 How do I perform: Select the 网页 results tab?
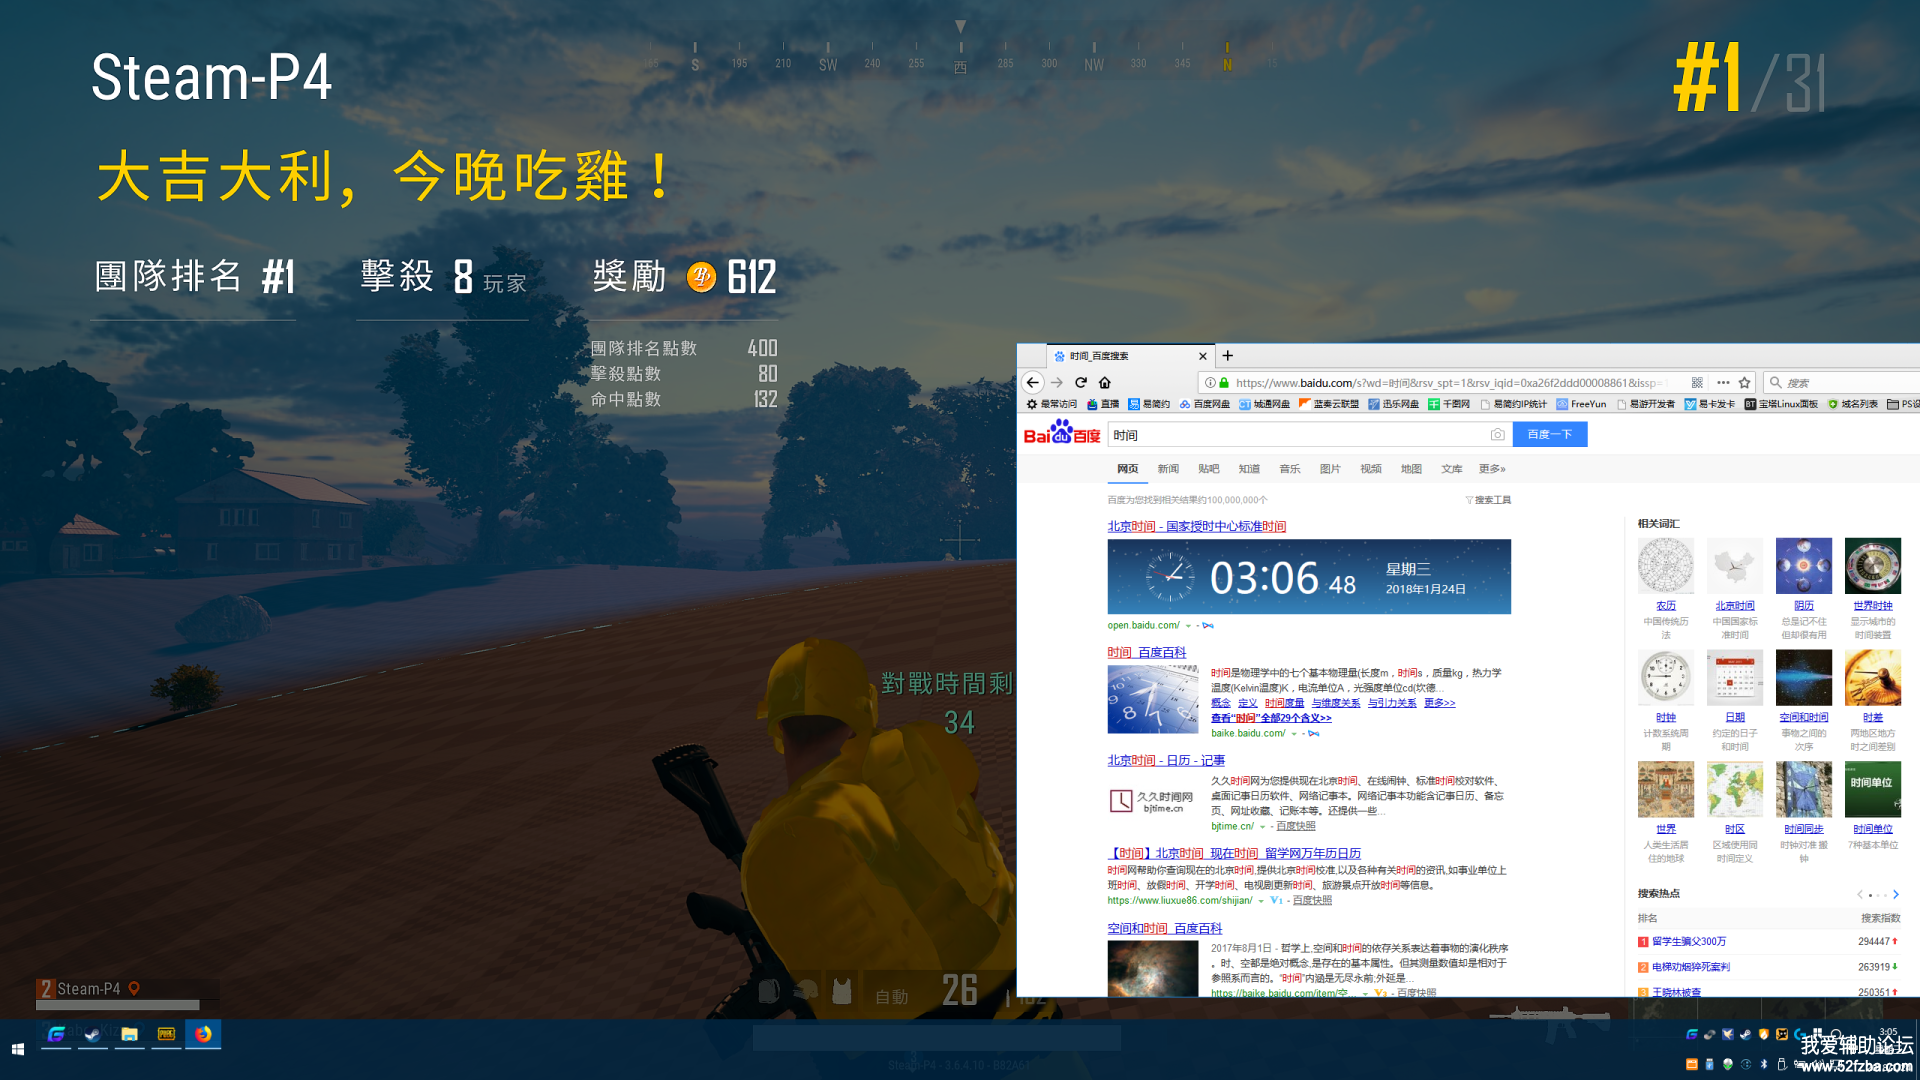[1128, 468]
